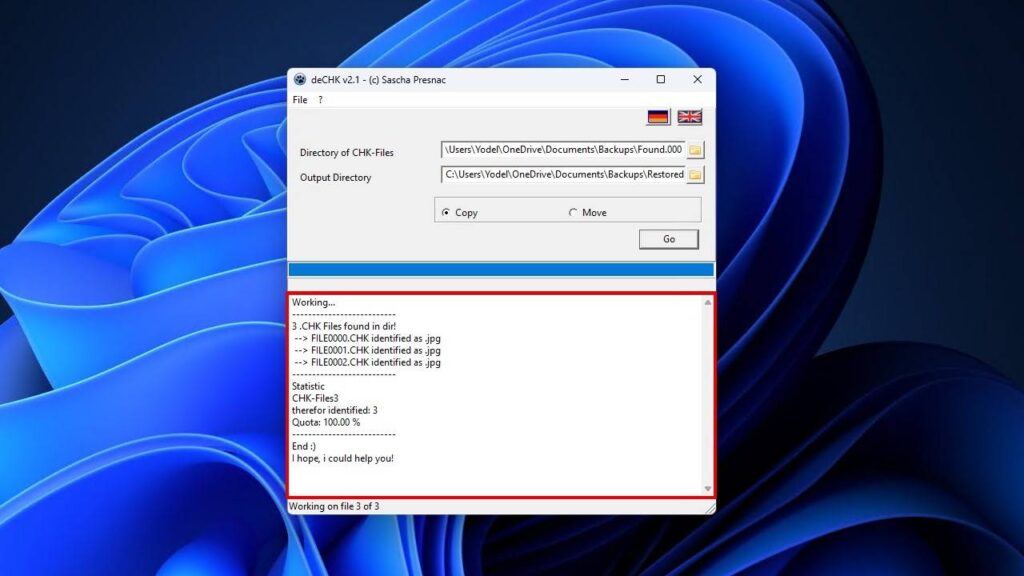The width and height of the screenshot is (1024, 576).
Task: Select the Directory of CHK-Files path field
Action: 560,150
